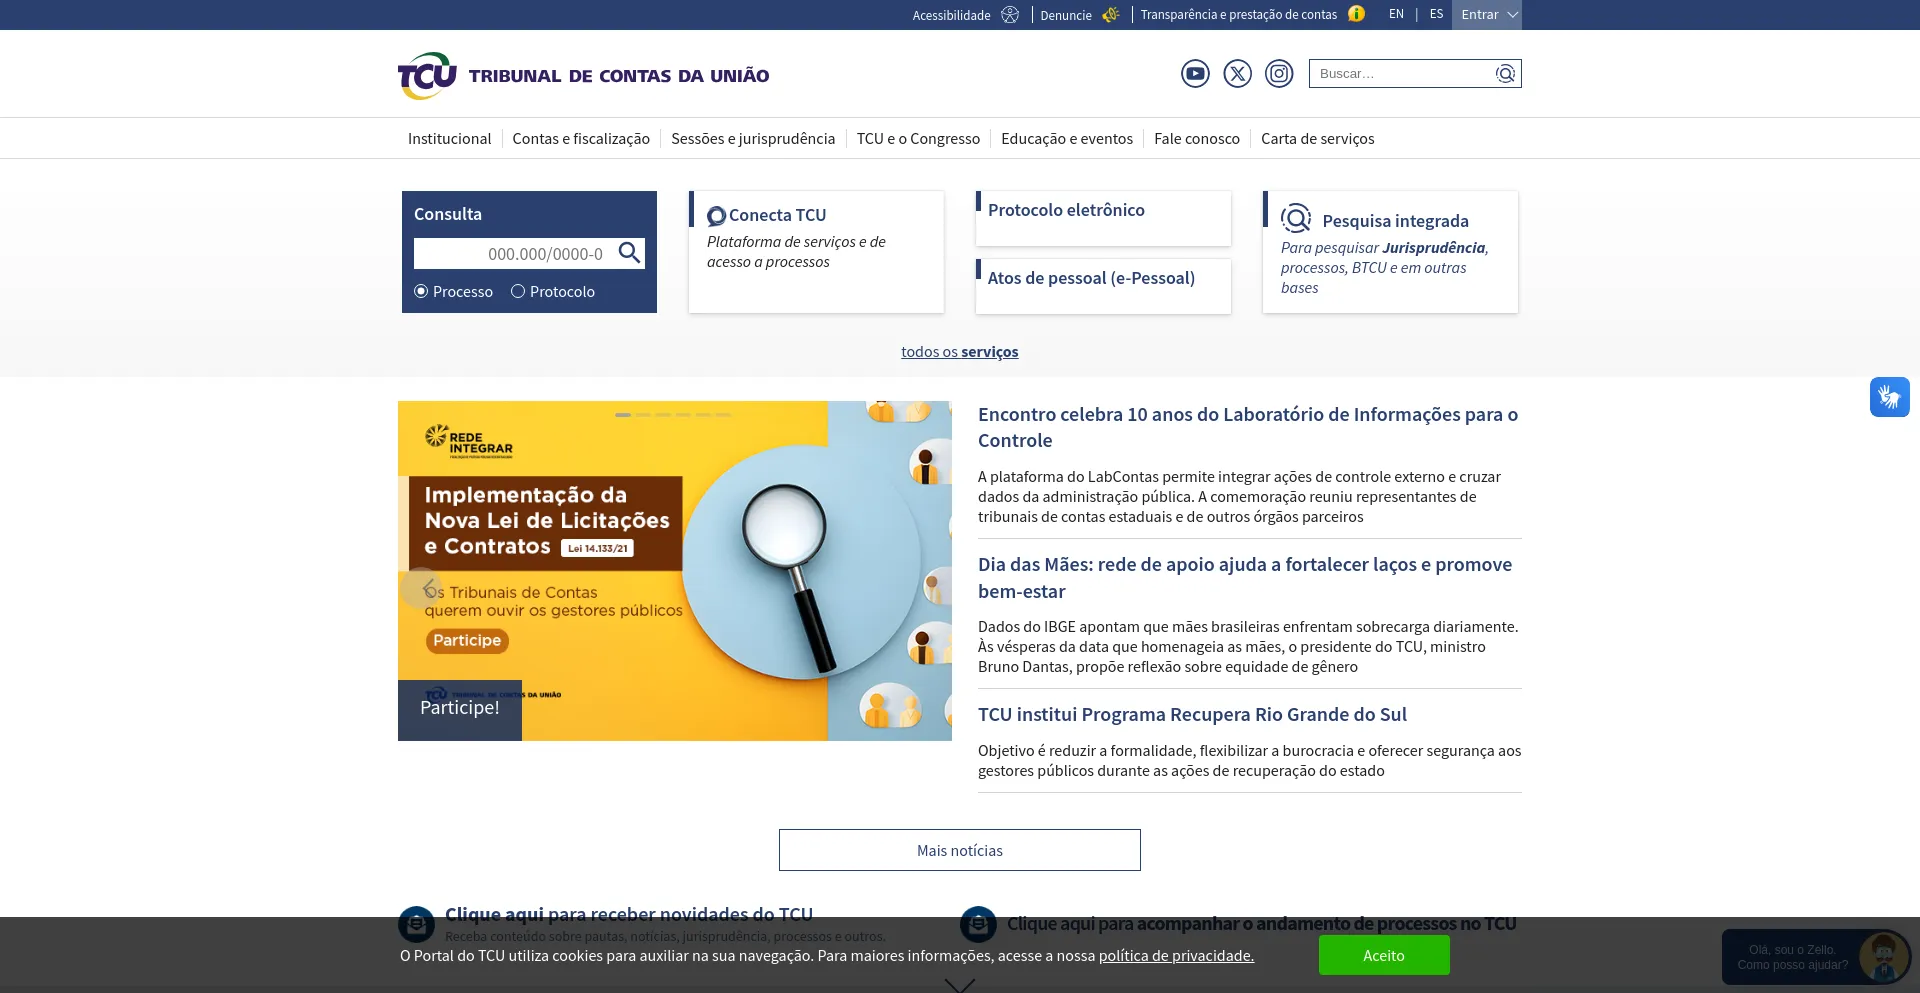Viewport: 1920px width, 993px height.
Task: Click the Consulta magnifying glass icon
Action: point(629,253)
